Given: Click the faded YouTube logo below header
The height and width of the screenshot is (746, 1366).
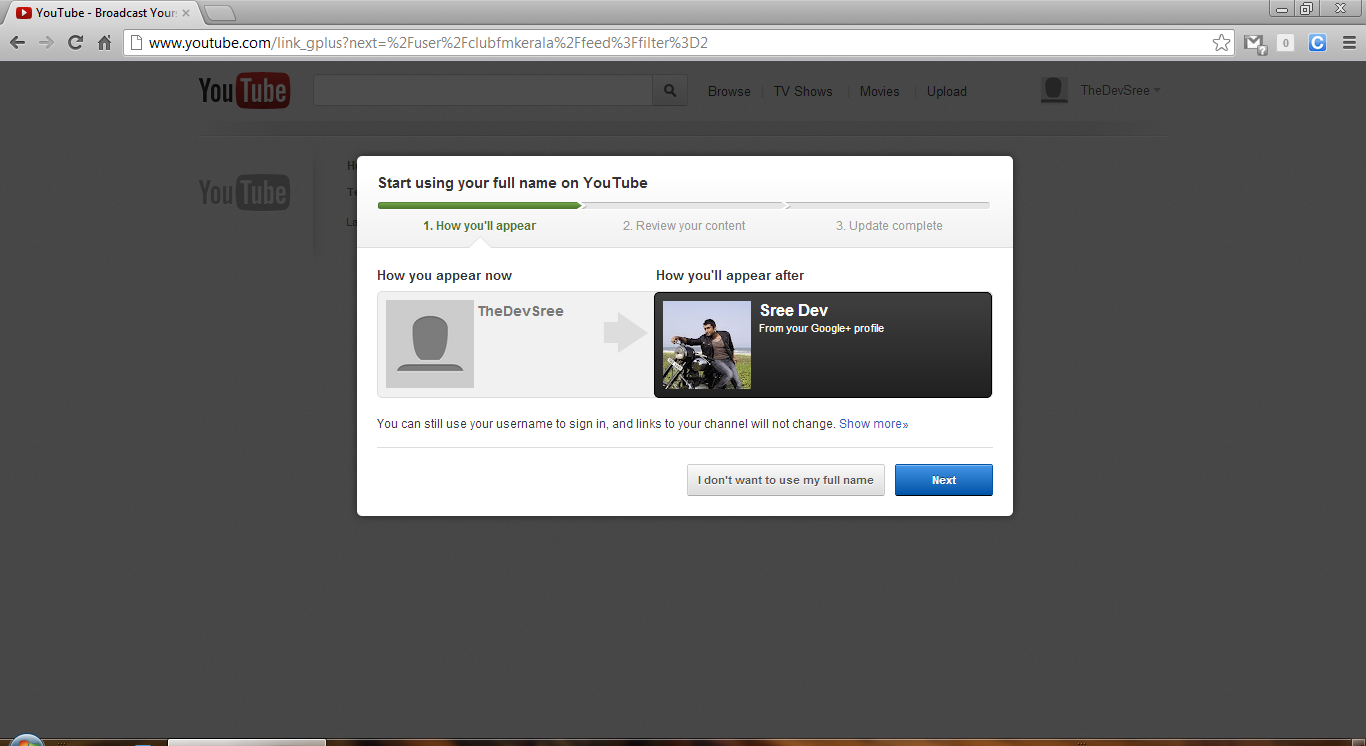Looking at the screenshot, I should (x=244, y=192).
